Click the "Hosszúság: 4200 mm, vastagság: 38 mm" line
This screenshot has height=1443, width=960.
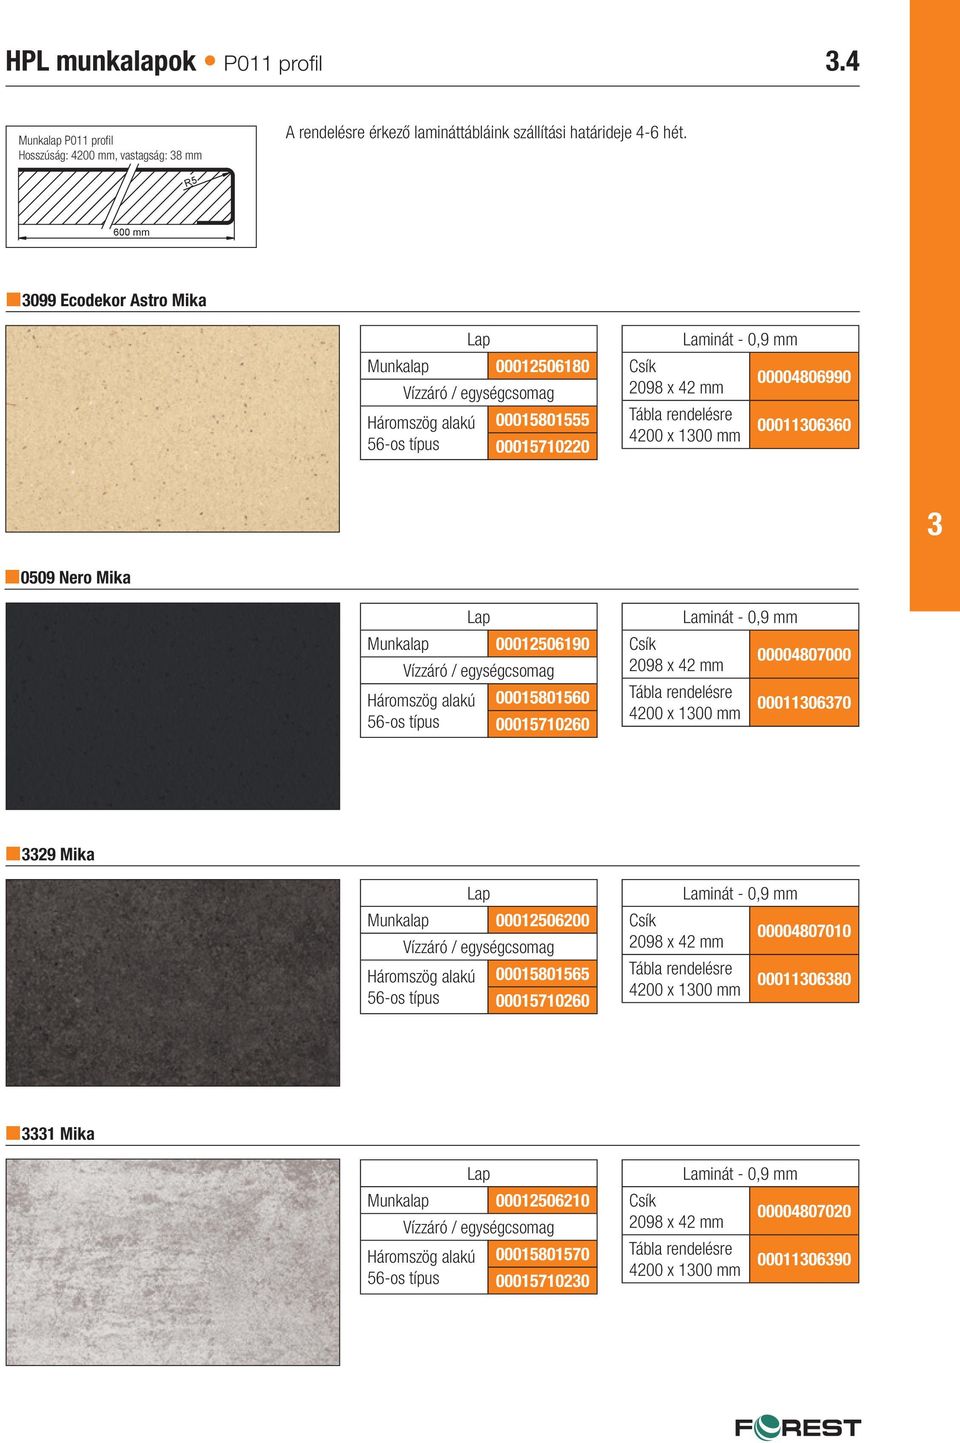[110, 155]
